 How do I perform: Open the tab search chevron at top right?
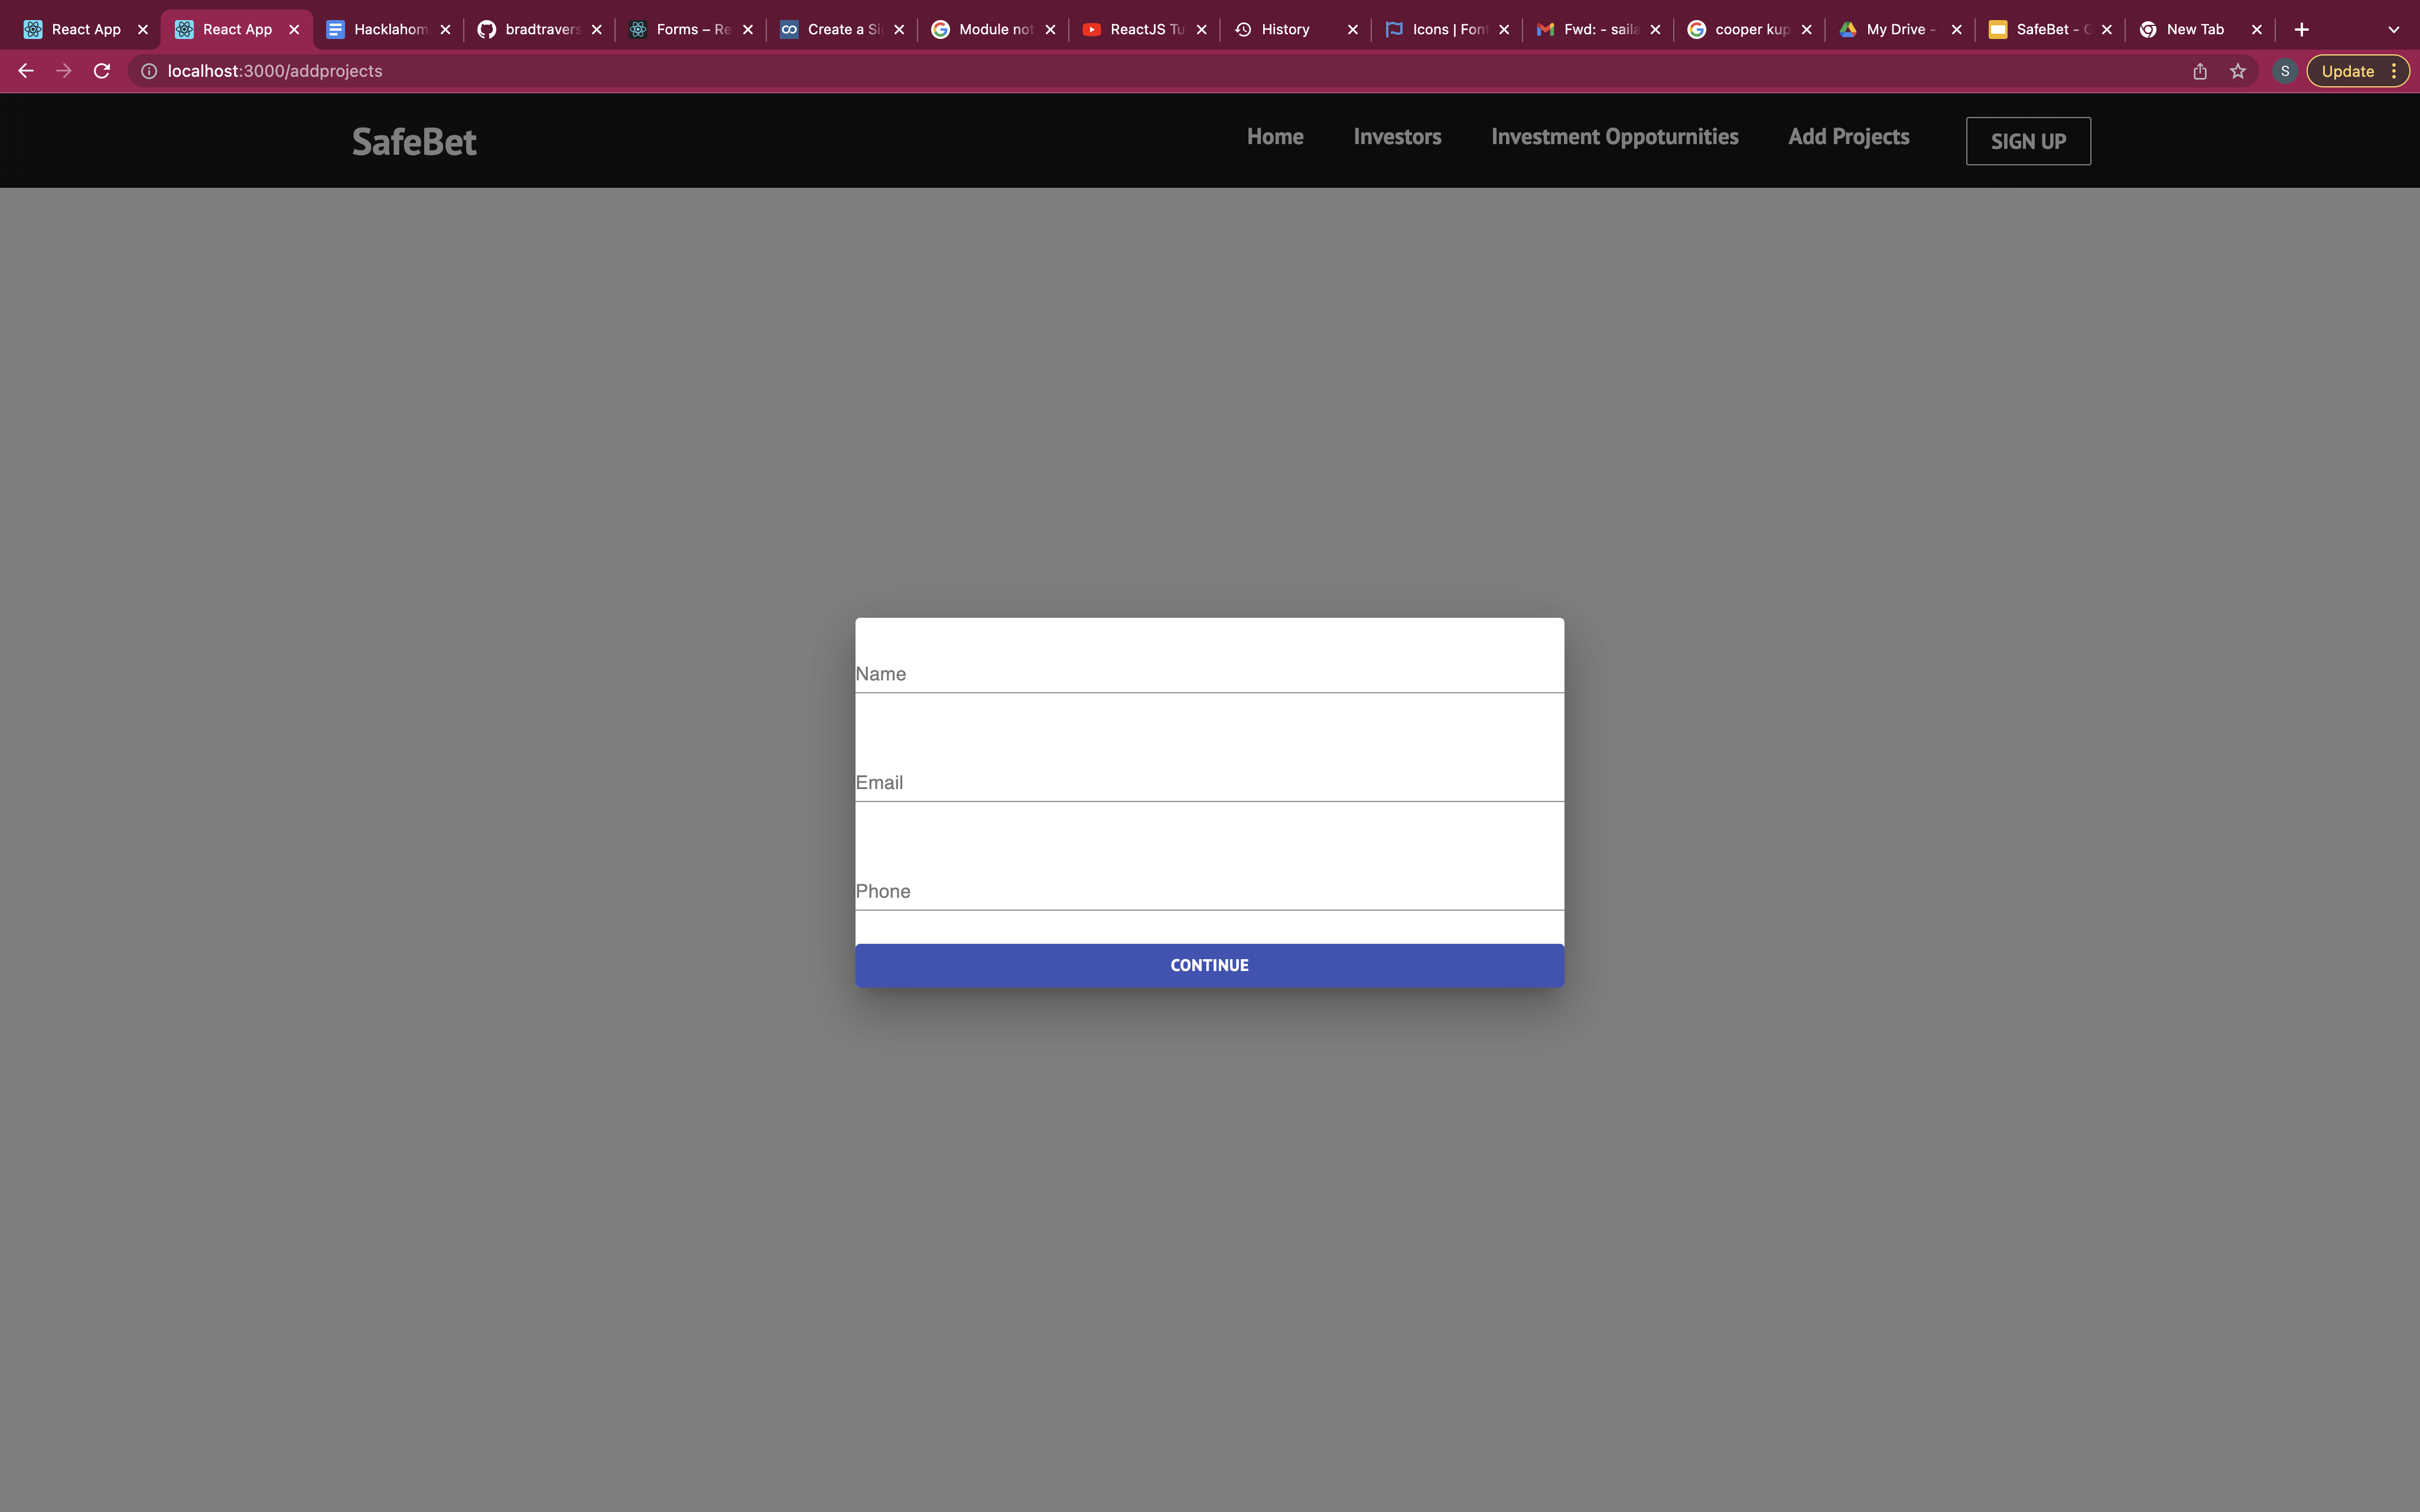pyautogui.click(x=2394, y=29)
